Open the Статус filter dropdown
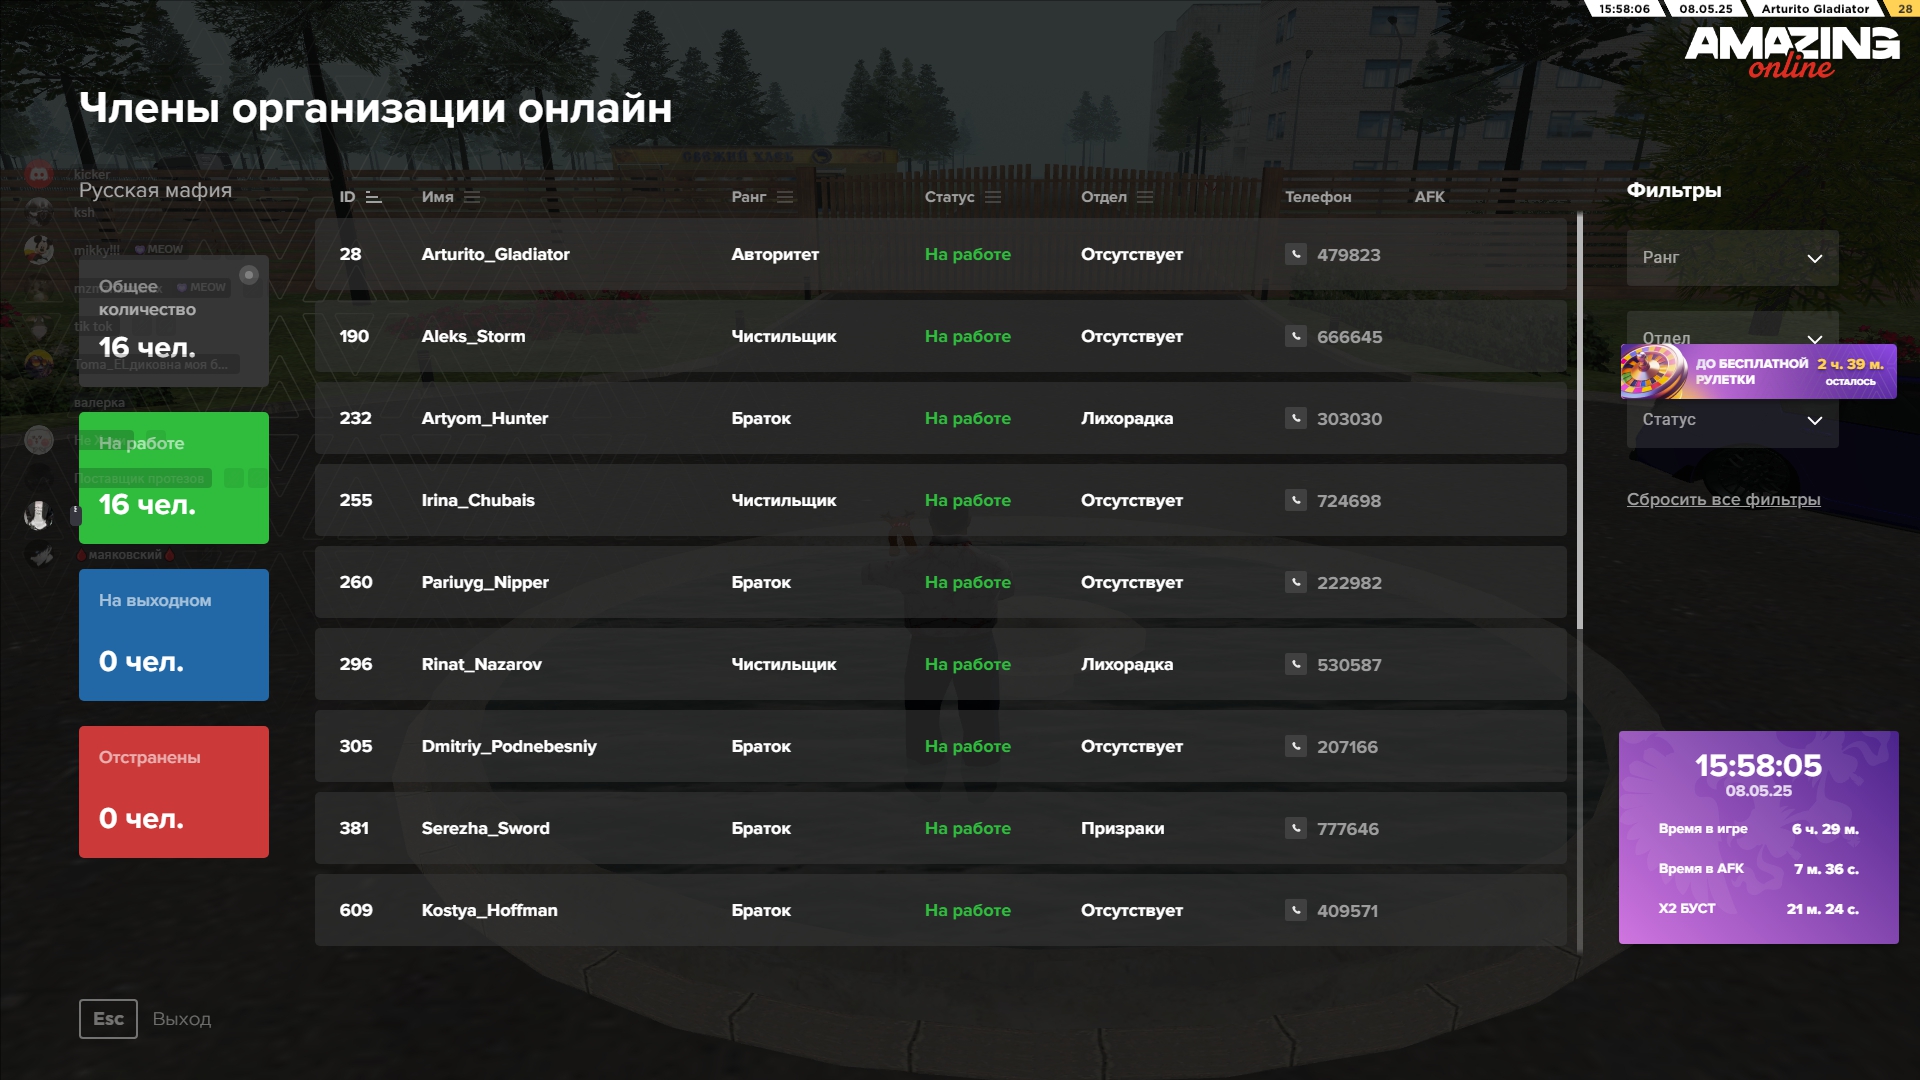The image size is (1920, 1080). tap(1732, 420)
